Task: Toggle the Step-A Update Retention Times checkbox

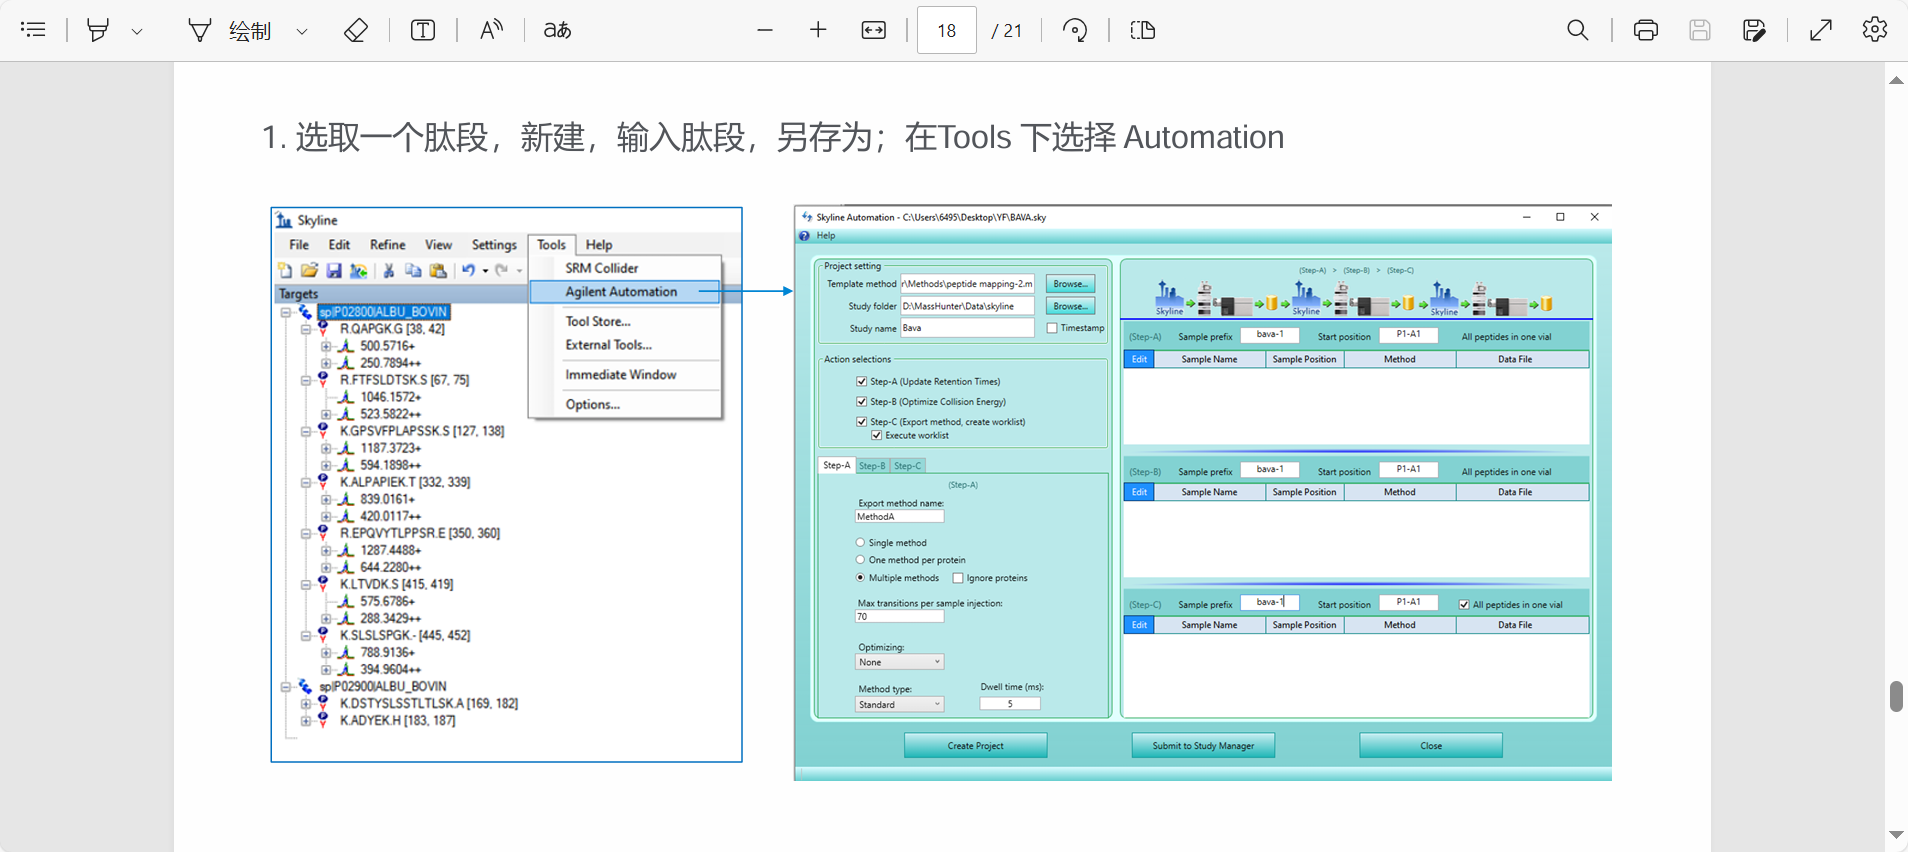Action: 861,381
